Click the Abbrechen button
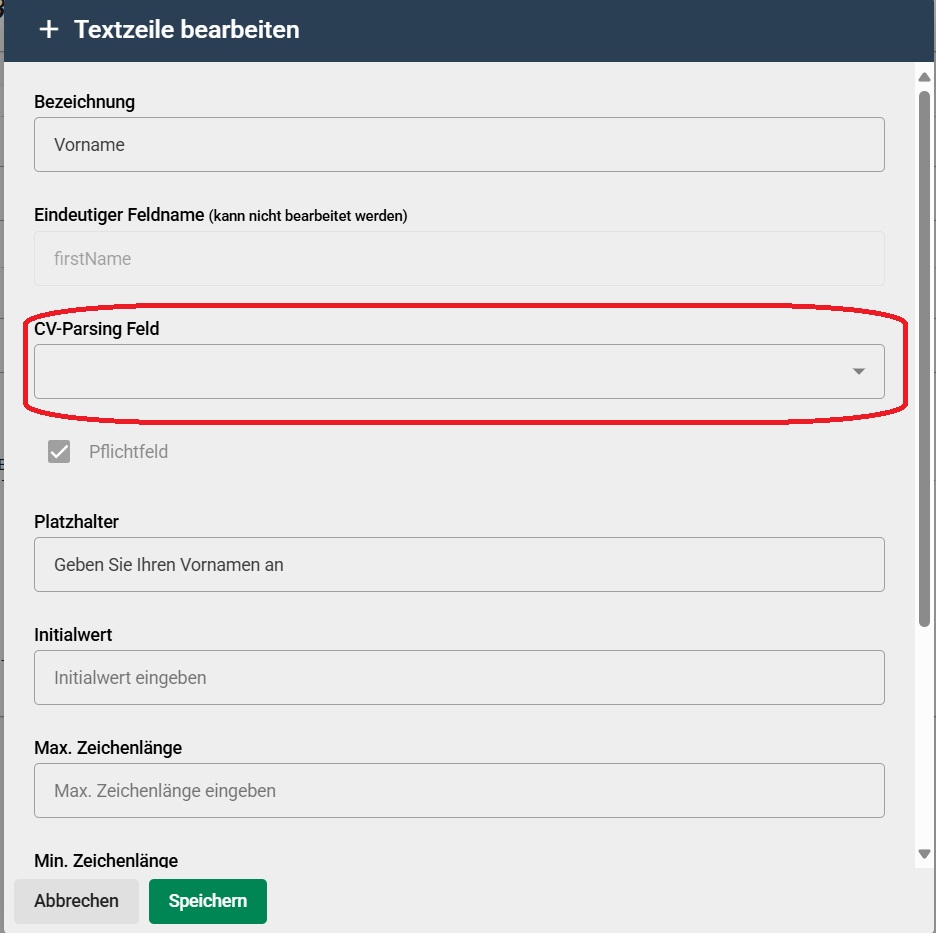 click(x=76, y=901)
